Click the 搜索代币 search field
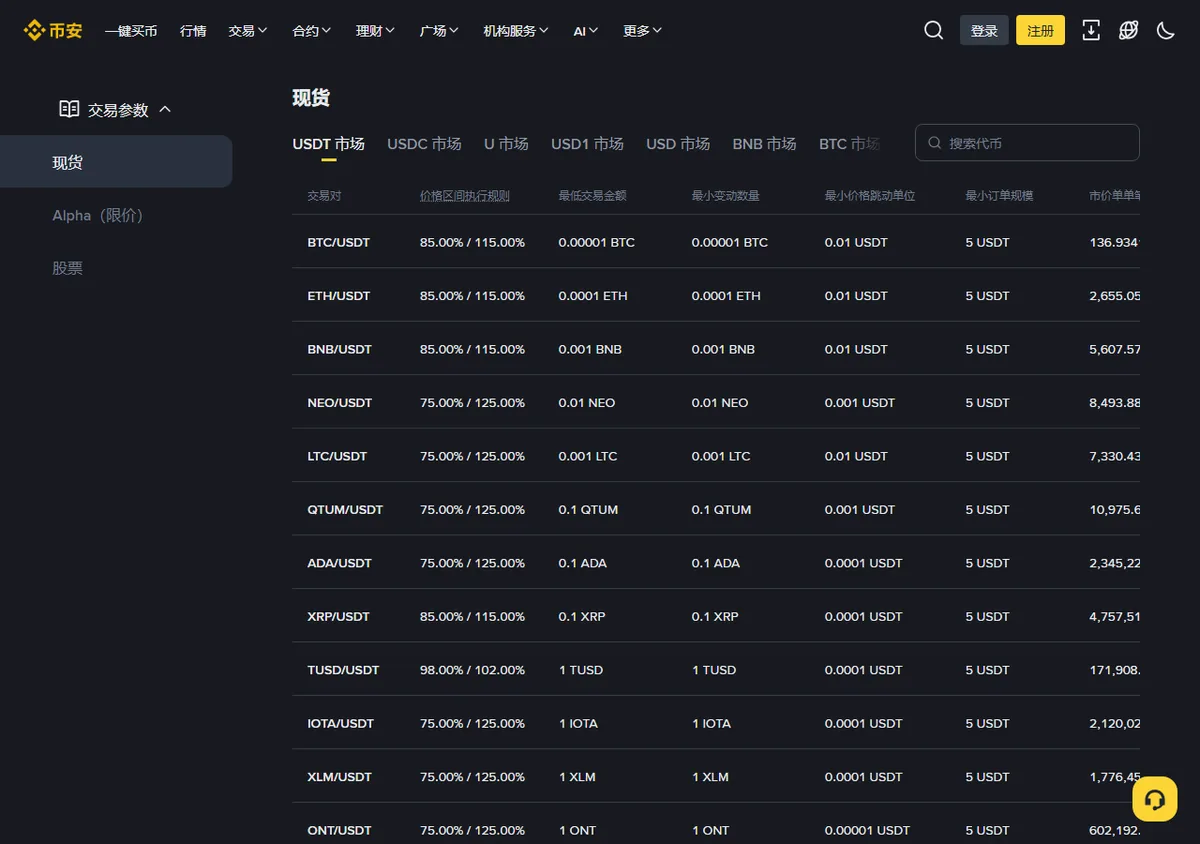Viewport: 1200px width, 844px height. [1027, 142]
